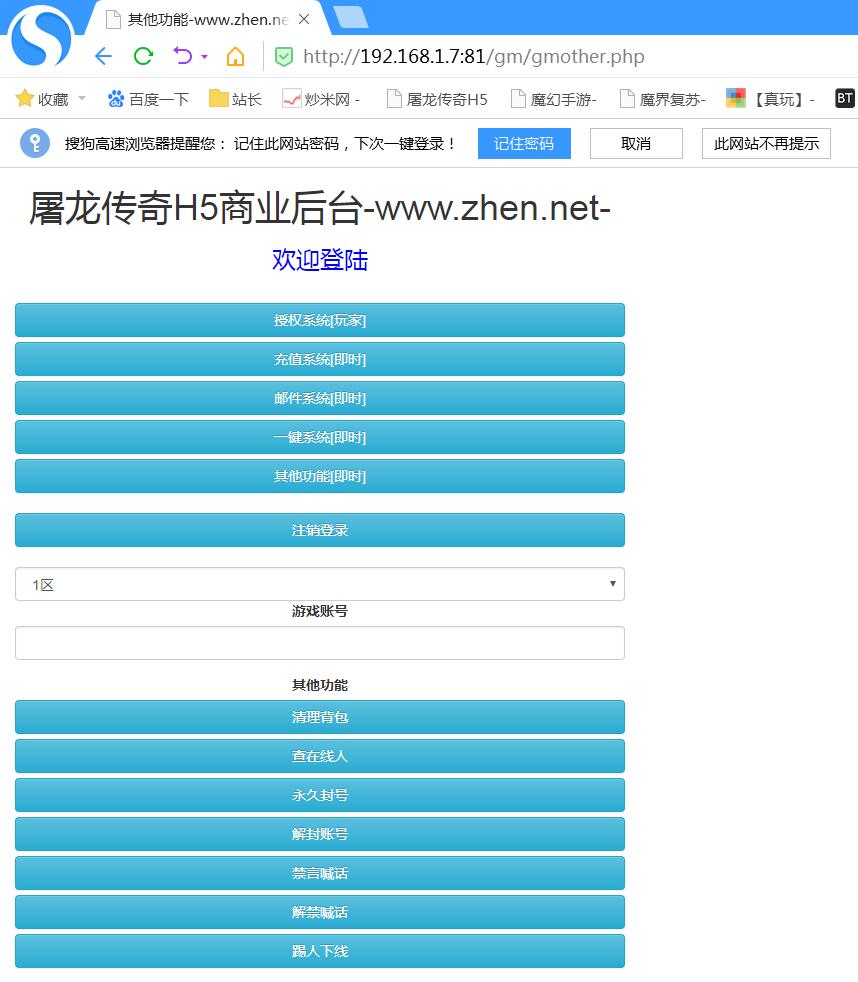Image resolution: width=858 pixels, height=982 pixels.
Task: Click the 收藏 star favorites icon
Action: pyautogui.click(x=25, y=99)
